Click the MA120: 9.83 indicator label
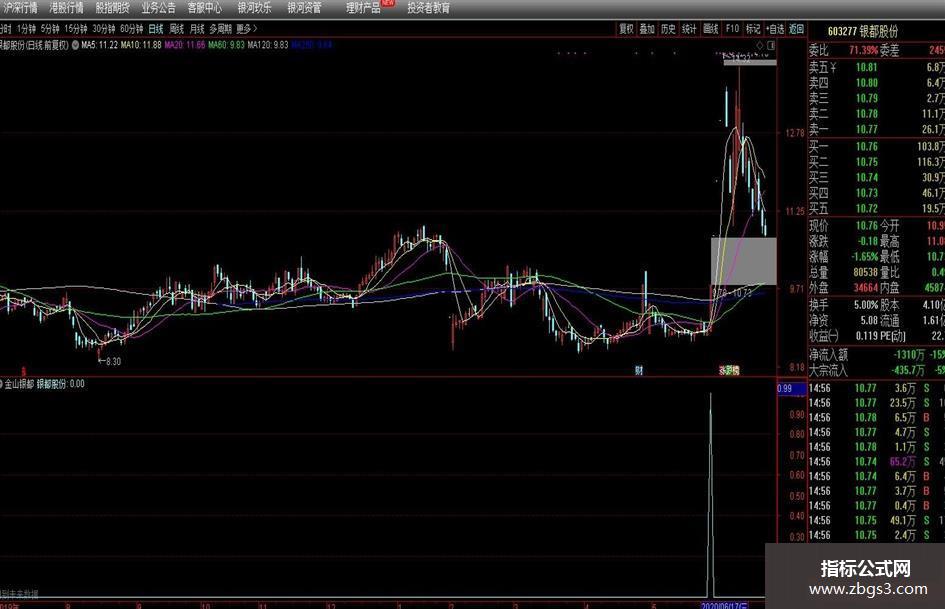945x609 pixels. pos(268,45)
